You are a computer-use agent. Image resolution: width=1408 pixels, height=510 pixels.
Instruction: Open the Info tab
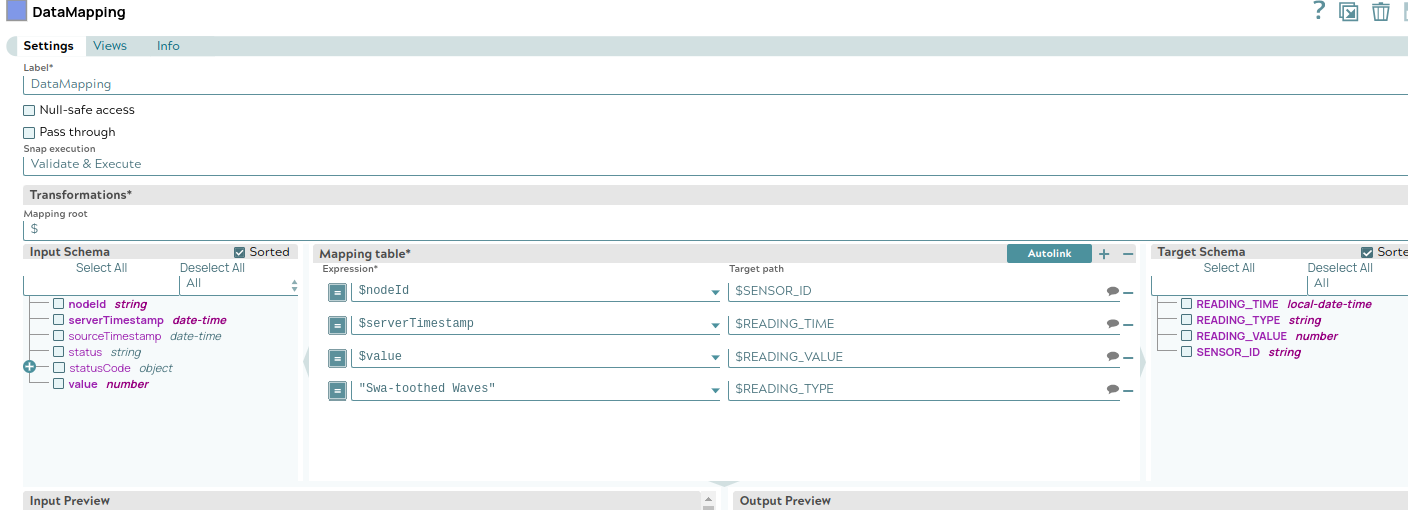168,46
